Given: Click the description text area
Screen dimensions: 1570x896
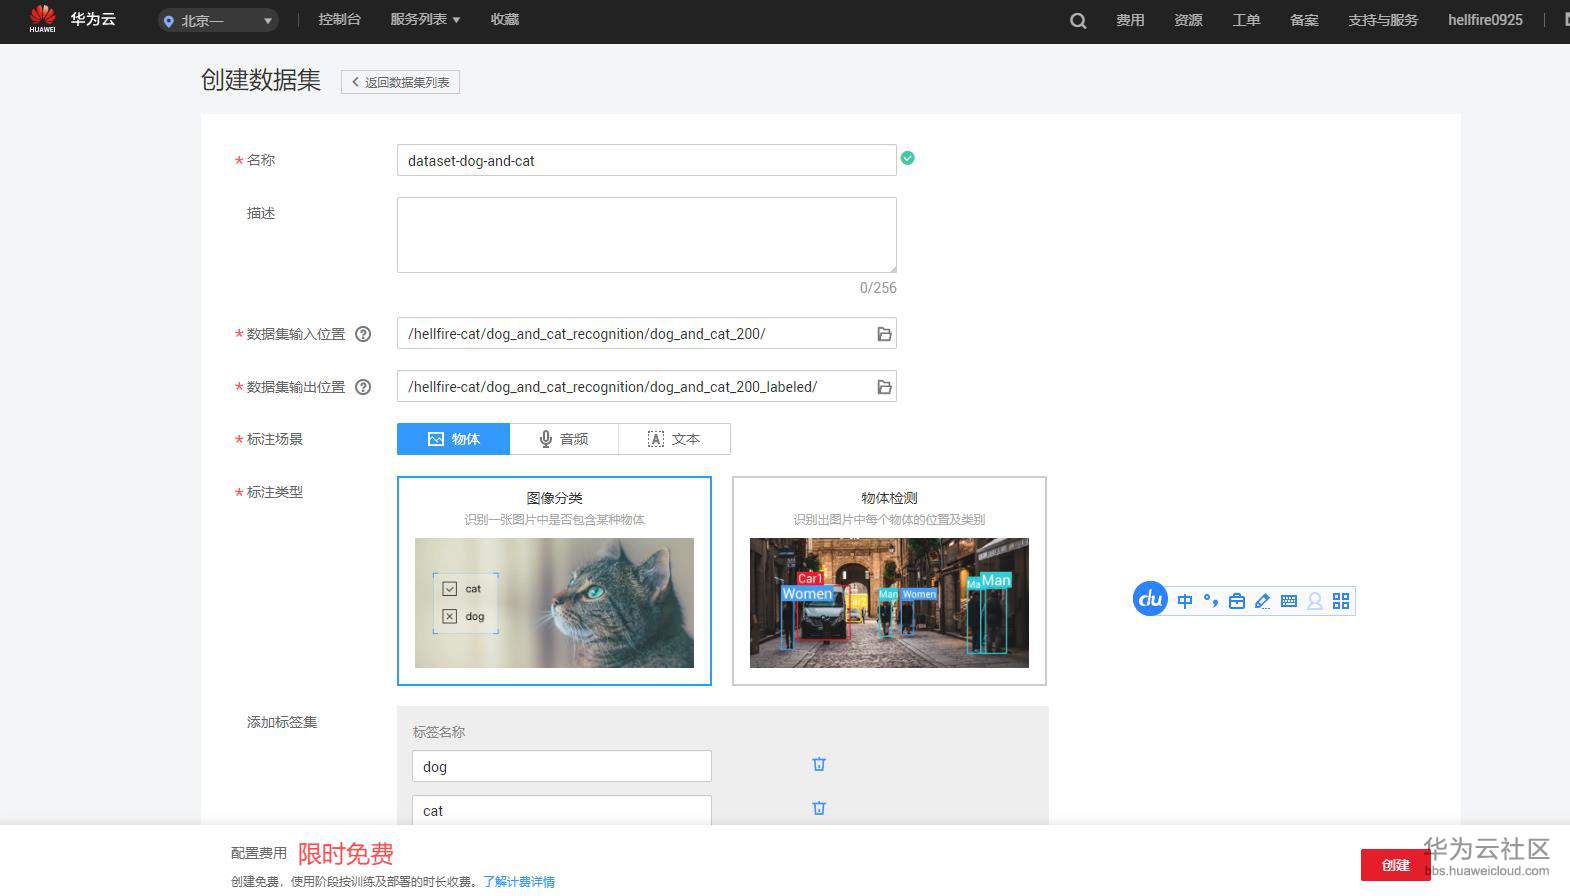Looking at the screenshot, I should pyautogui.click(x=646, y=235).
